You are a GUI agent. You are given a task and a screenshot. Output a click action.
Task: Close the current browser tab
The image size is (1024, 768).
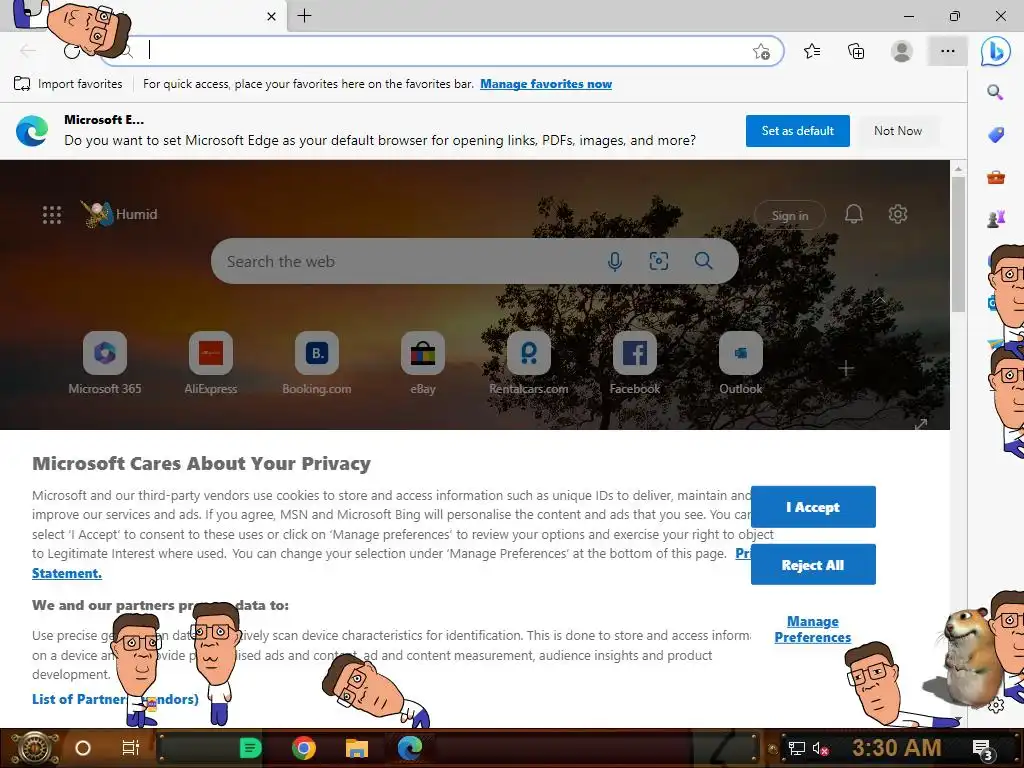tap(272, 16)
